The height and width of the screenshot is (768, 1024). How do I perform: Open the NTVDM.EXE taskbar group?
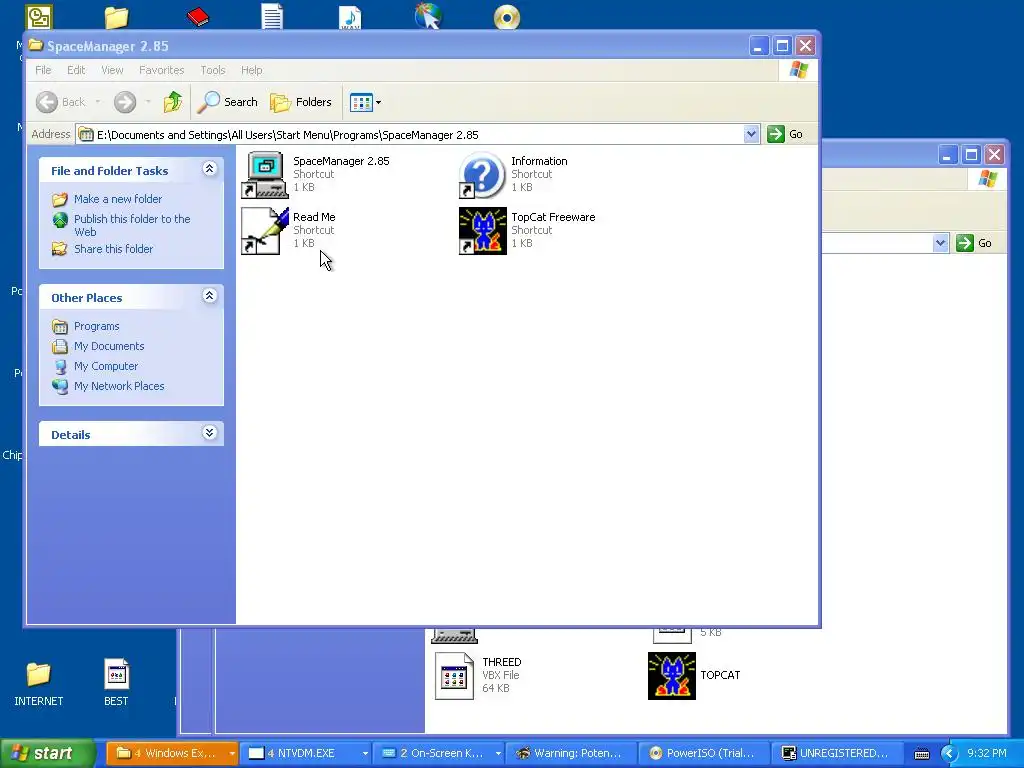click(x=307, y=753)
